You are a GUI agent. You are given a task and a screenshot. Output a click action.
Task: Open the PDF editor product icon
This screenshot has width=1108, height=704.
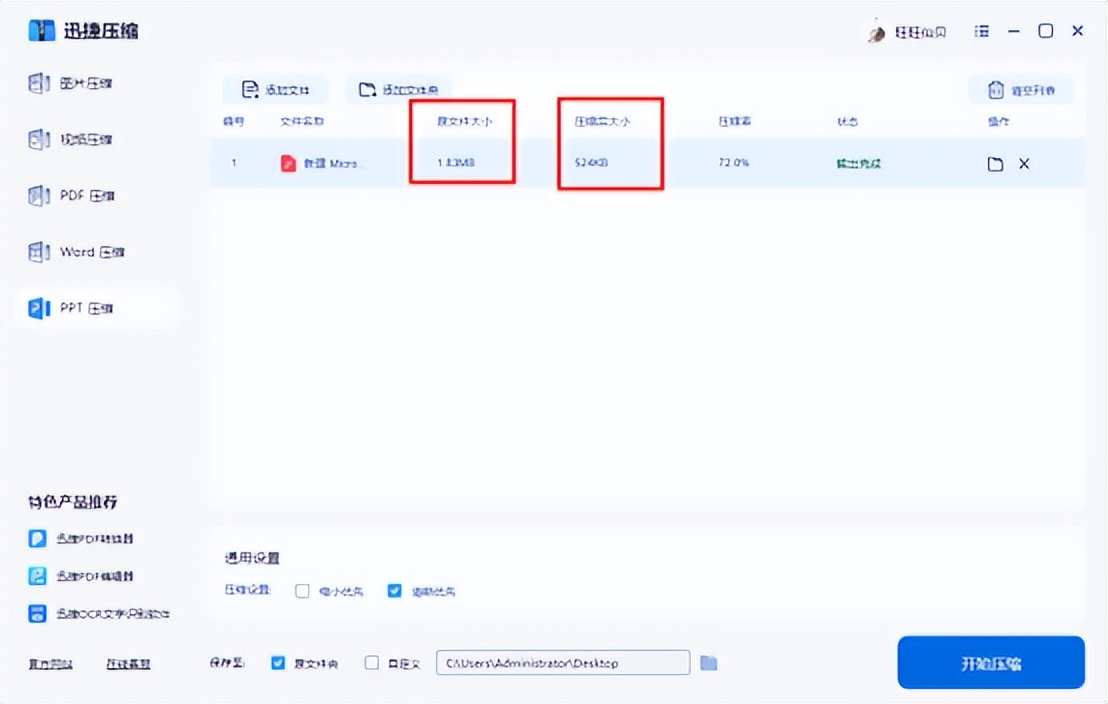(x=37, y=575)
